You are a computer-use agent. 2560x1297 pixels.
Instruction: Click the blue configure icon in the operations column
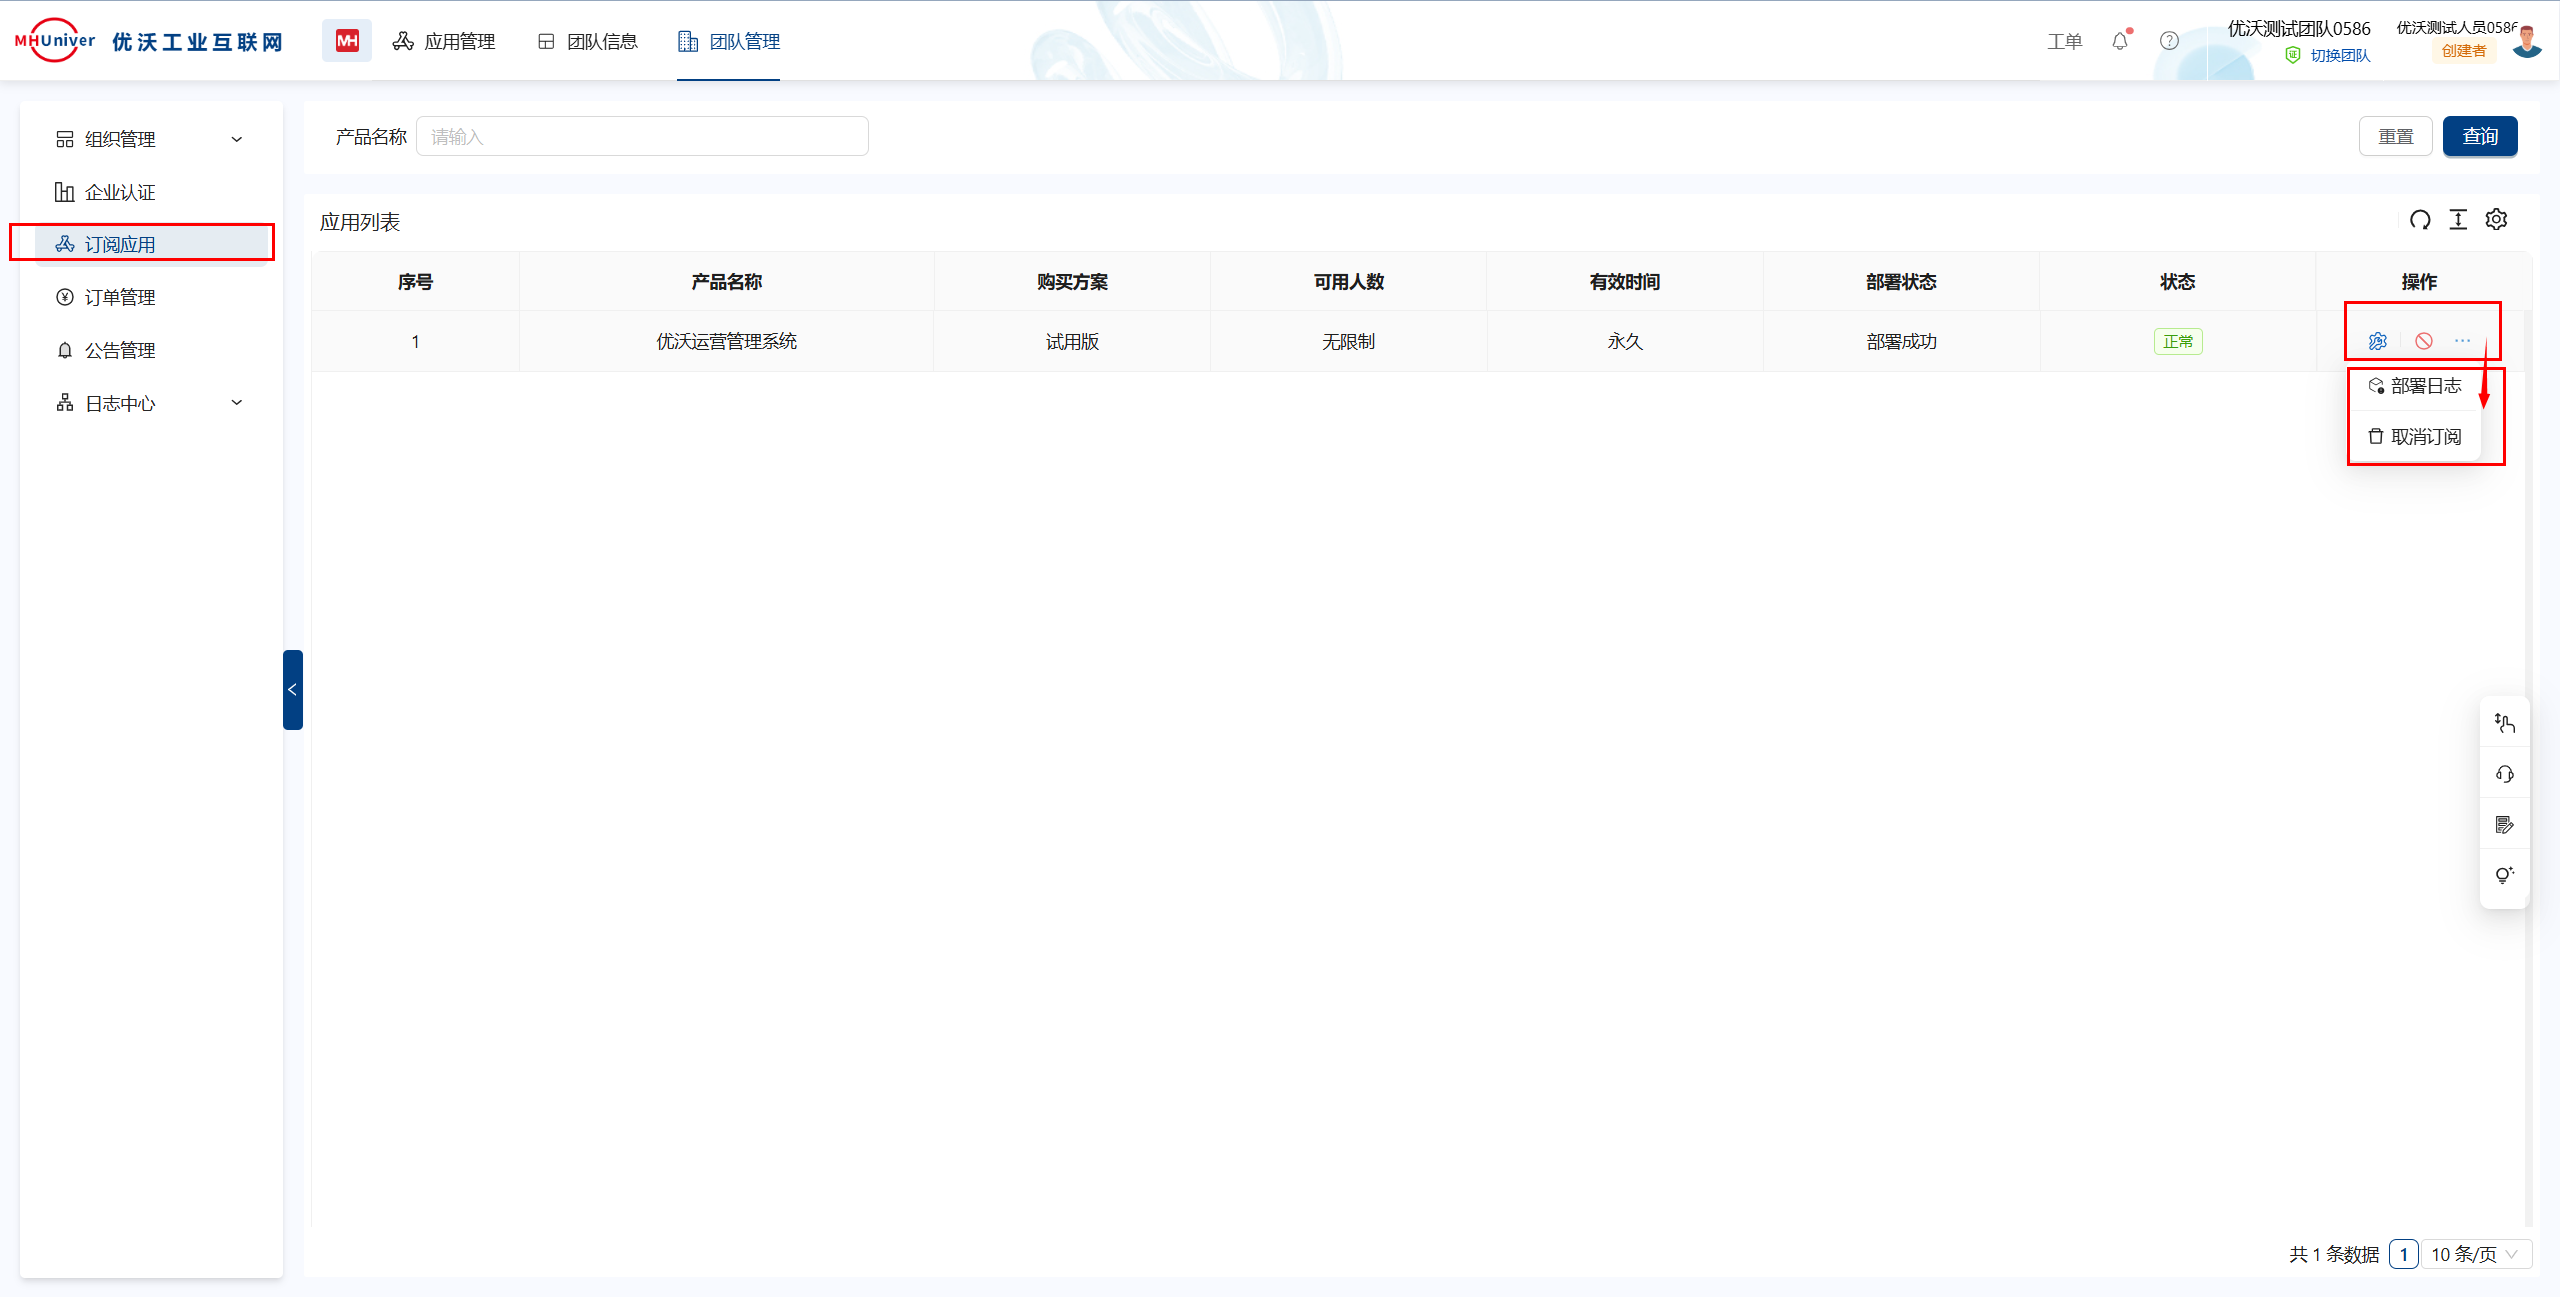(2378, 342)
